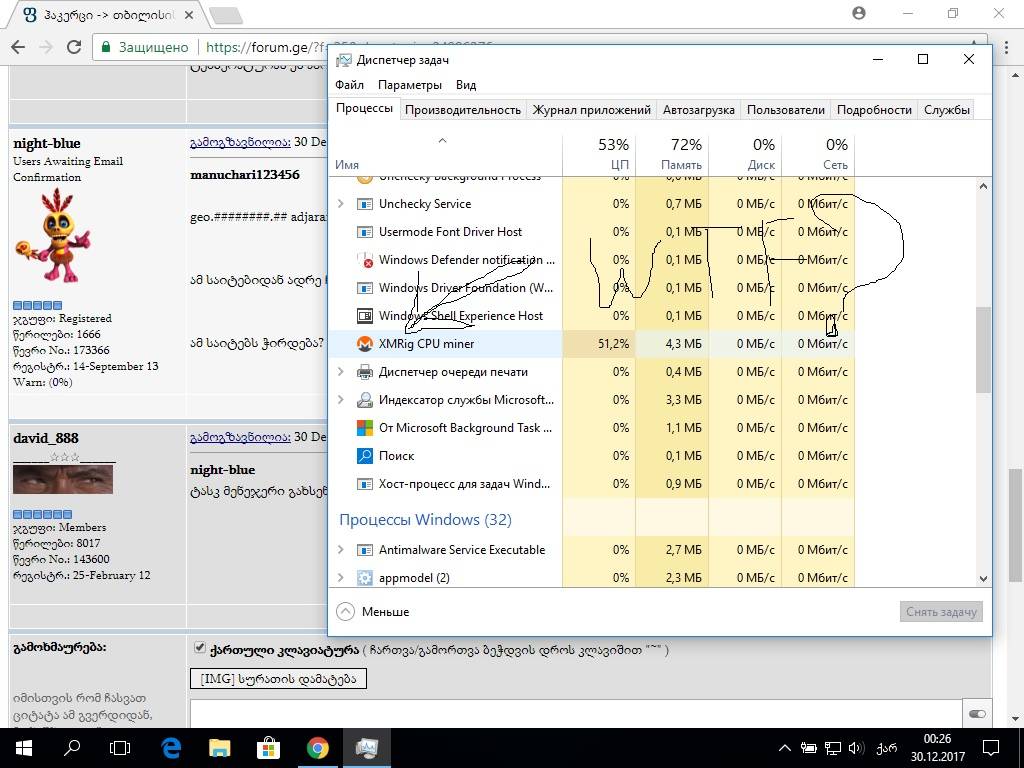Click the Chrome address bar URL
This screenshot has height=768, width=1024.
[x=264, y=47]
